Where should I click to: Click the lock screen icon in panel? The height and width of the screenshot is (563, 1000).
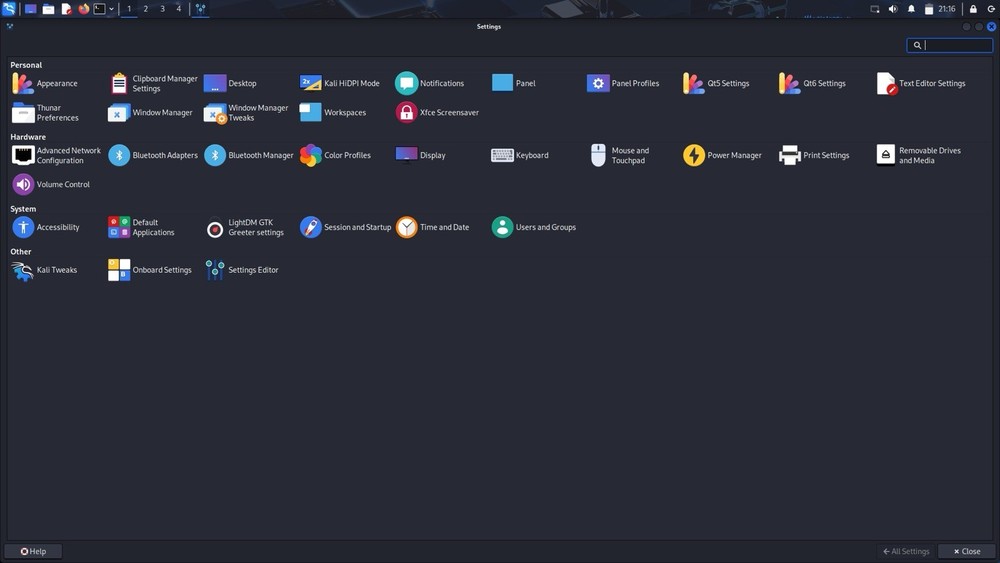tap(973, 9)
